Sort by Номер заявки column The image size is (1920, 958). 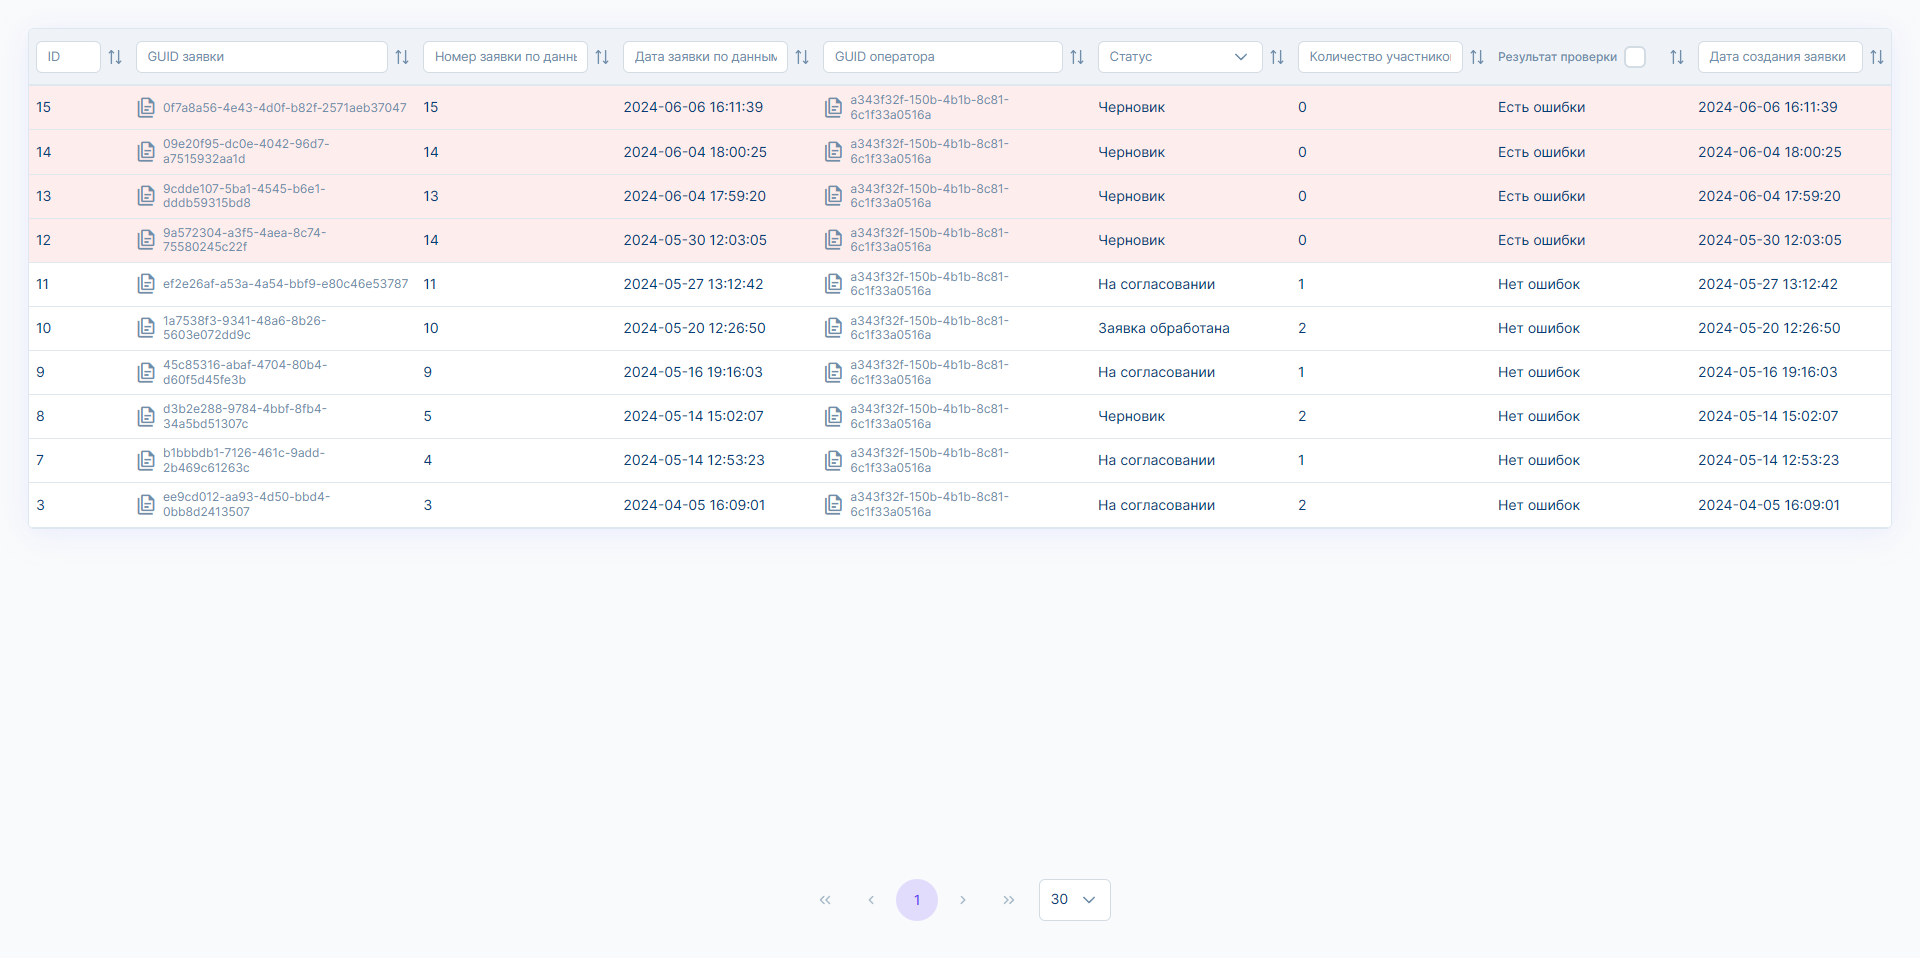602,57
